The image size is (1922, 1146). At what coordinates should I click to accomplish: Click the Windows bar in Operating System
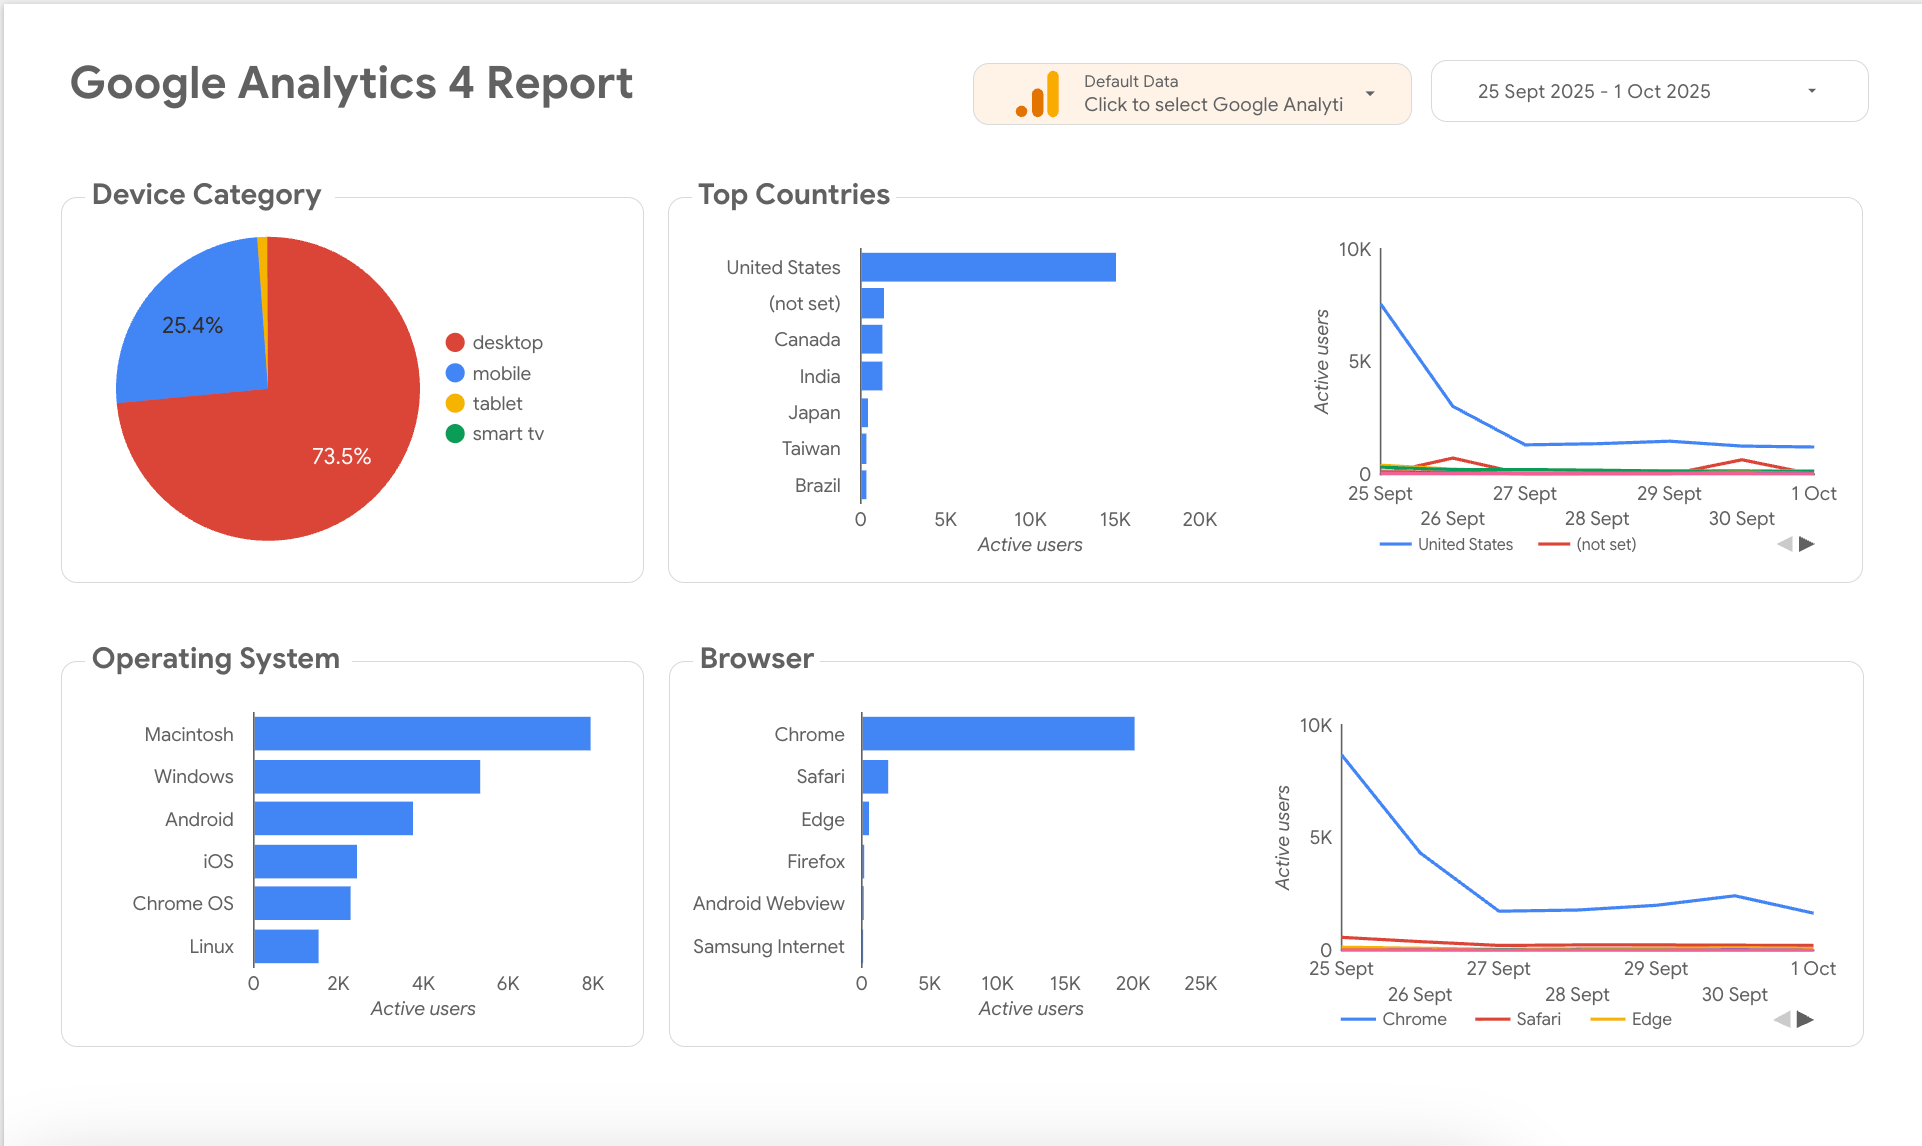366,776
